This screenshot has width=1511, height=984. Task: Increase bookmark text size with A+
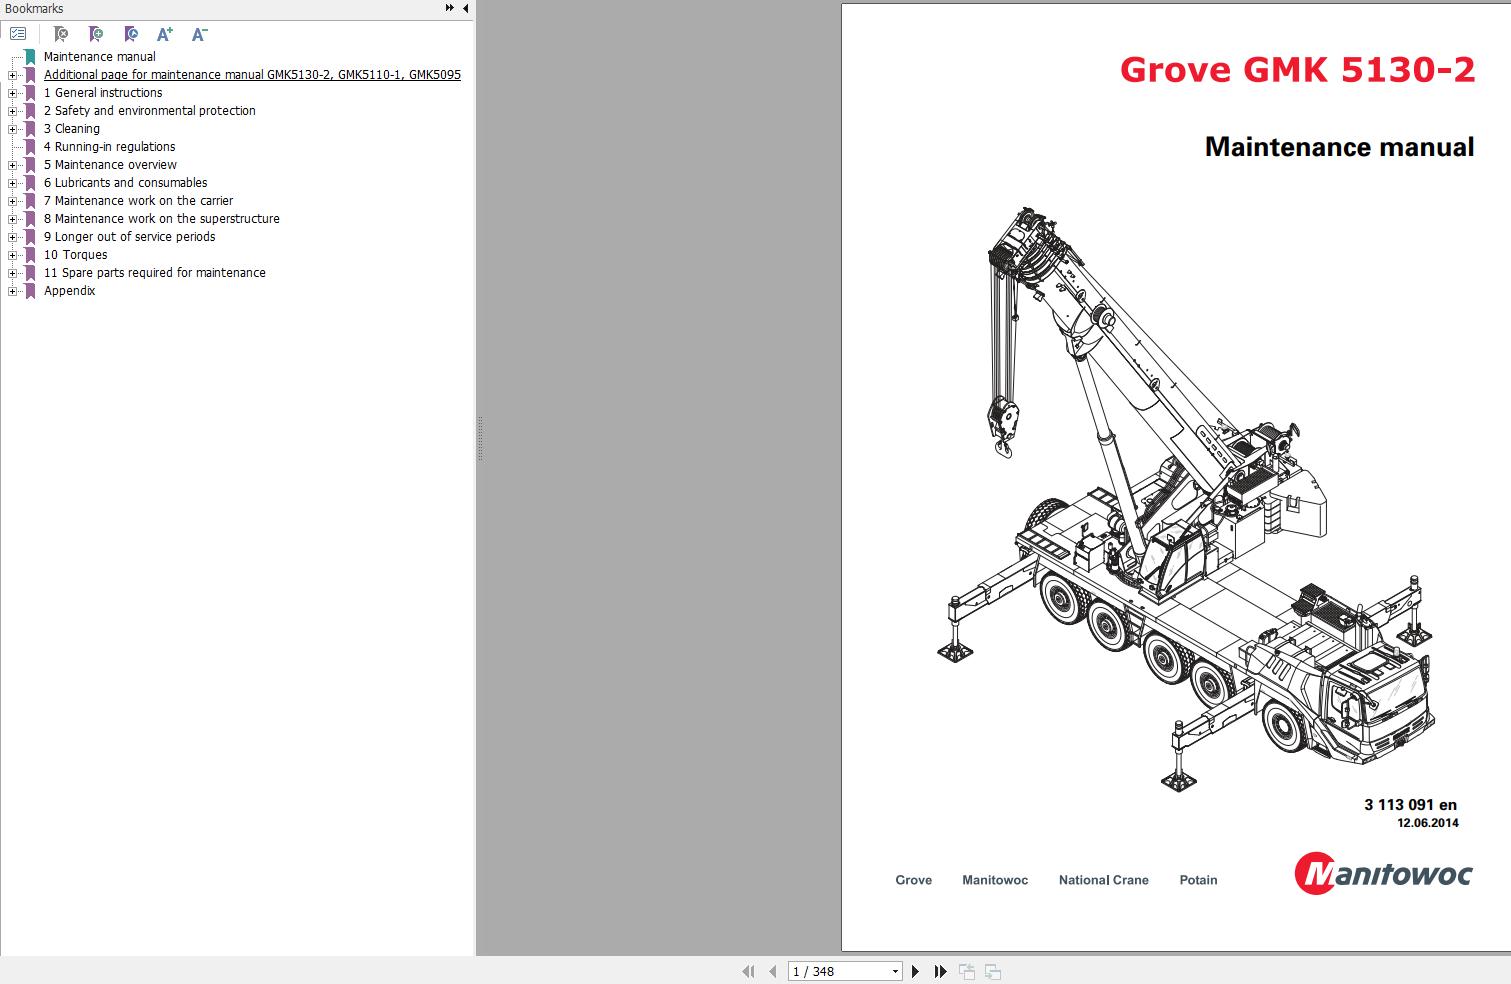[165, 34]
